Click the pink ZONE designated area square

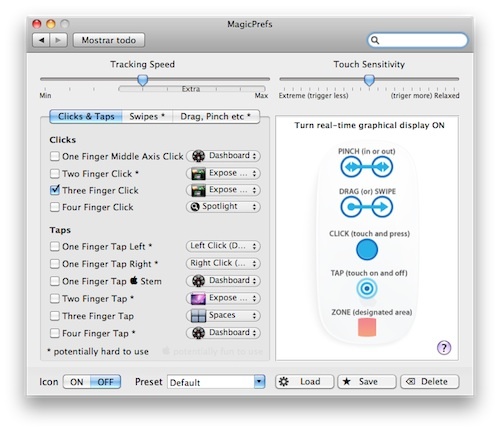367,327
